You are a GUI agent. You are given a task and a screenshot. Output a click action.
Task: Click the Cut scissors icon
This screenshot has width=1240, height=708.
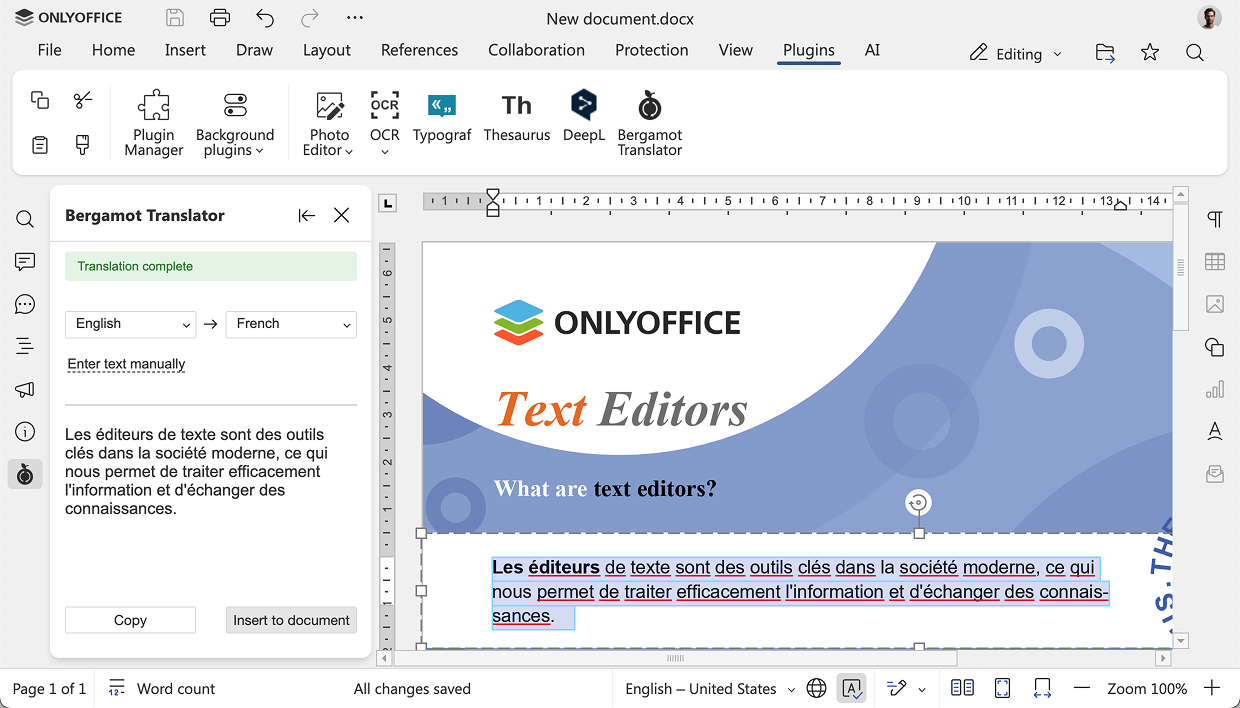point(83,100)
